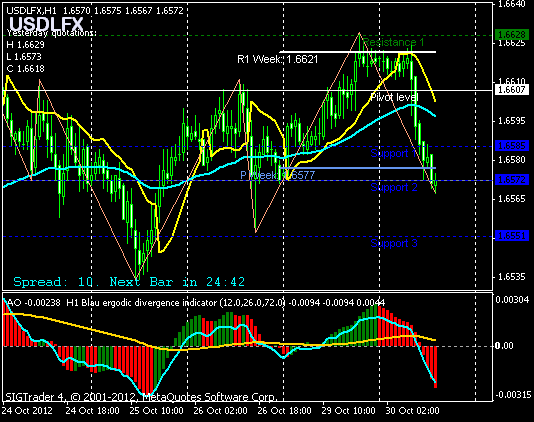Image resolution: width=534 pixels, height=422 pixels.
Task: Click the '24 Oct 2012' time axis label
Action: [28, 410]
